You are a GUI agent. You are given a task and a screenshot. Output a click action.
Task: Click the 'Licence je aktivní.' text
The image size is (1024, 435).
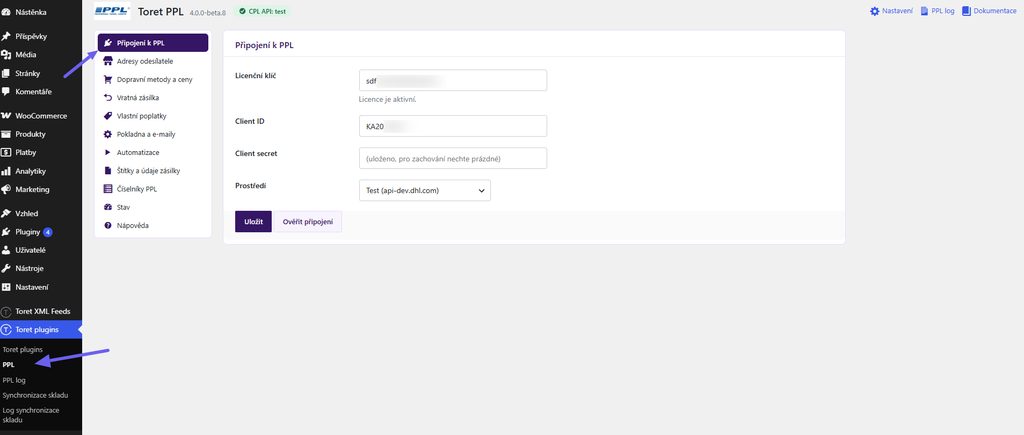point(387,100)
